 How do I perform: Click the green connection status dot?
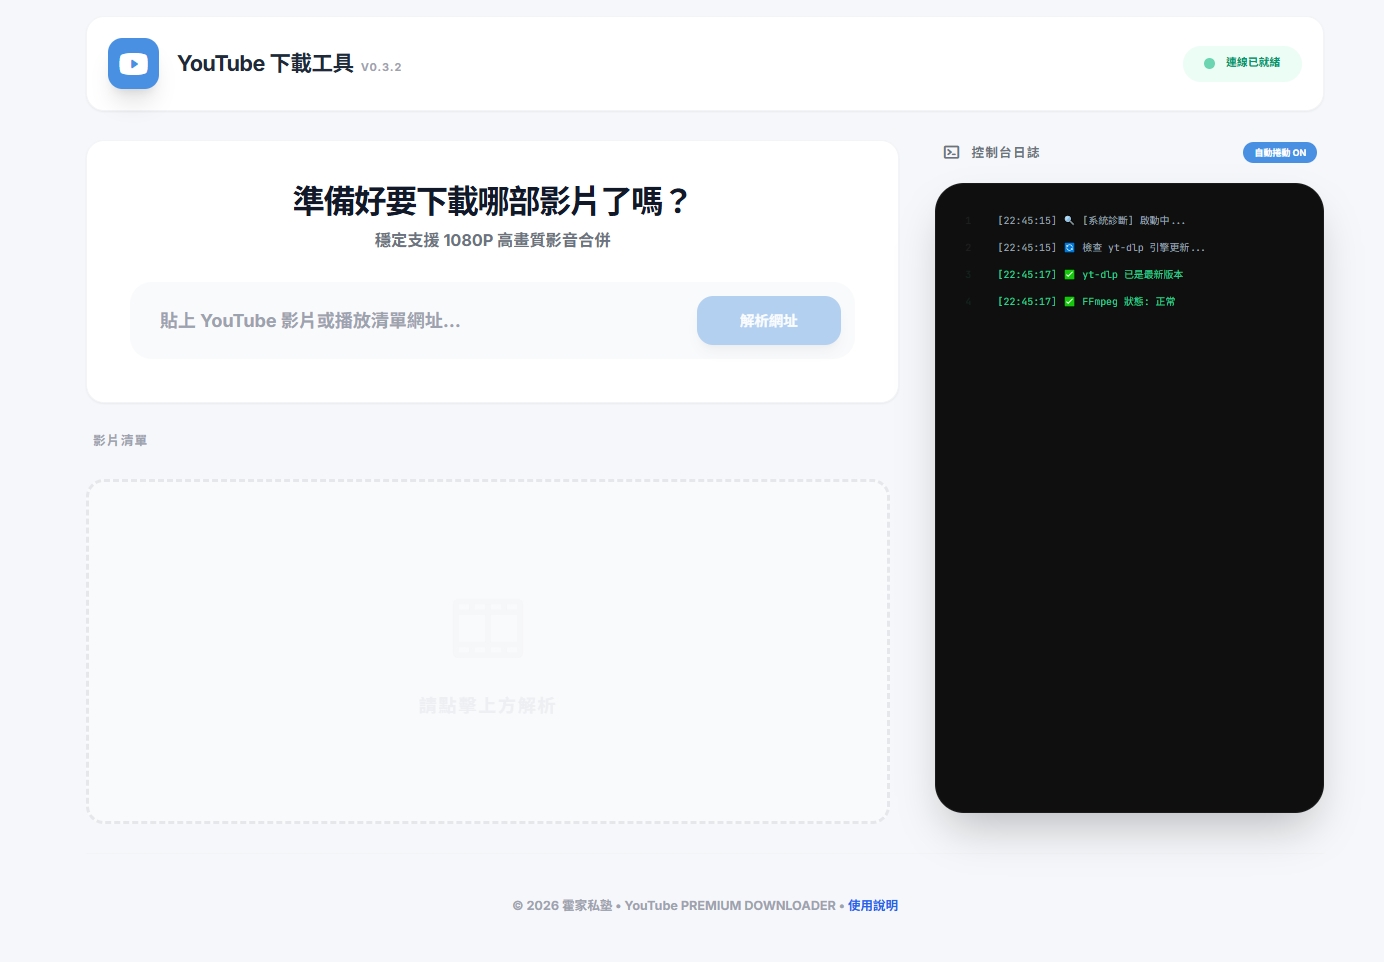(x=1209, y=63)
